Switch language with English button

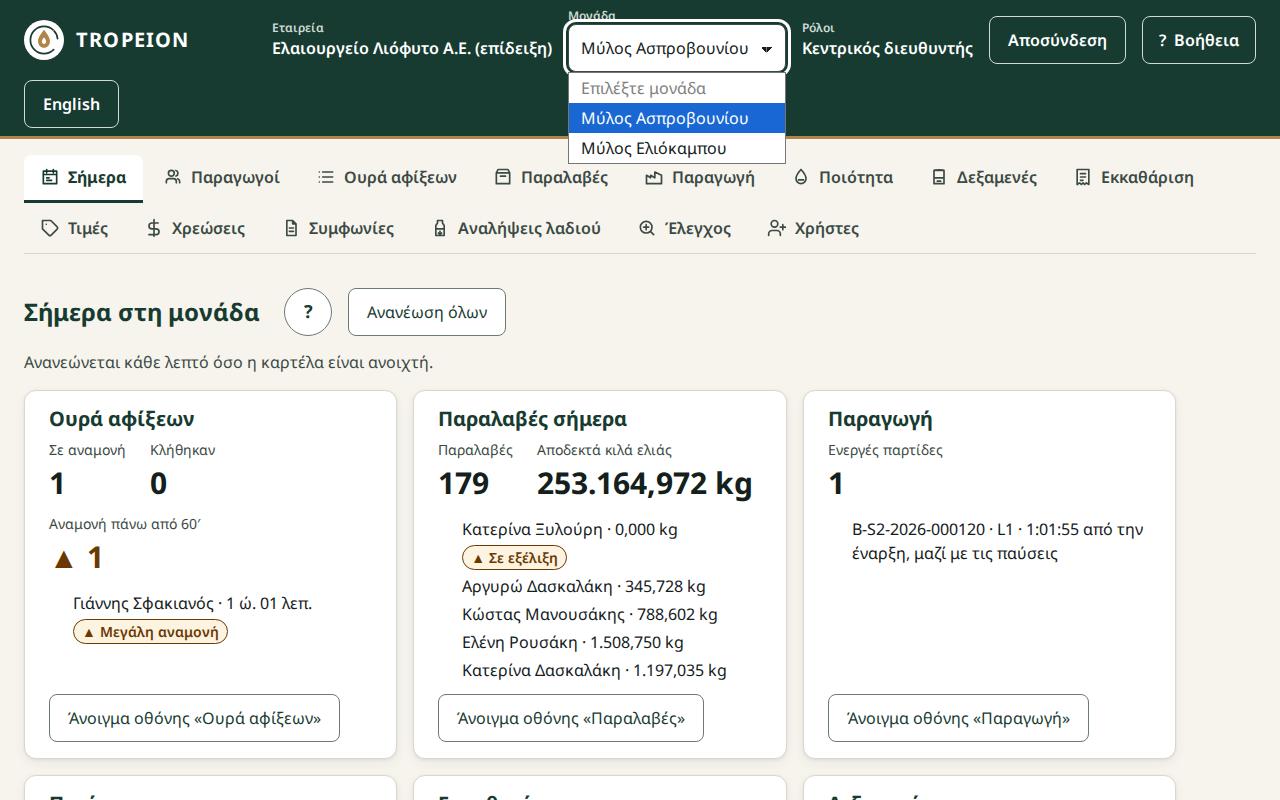71,104
